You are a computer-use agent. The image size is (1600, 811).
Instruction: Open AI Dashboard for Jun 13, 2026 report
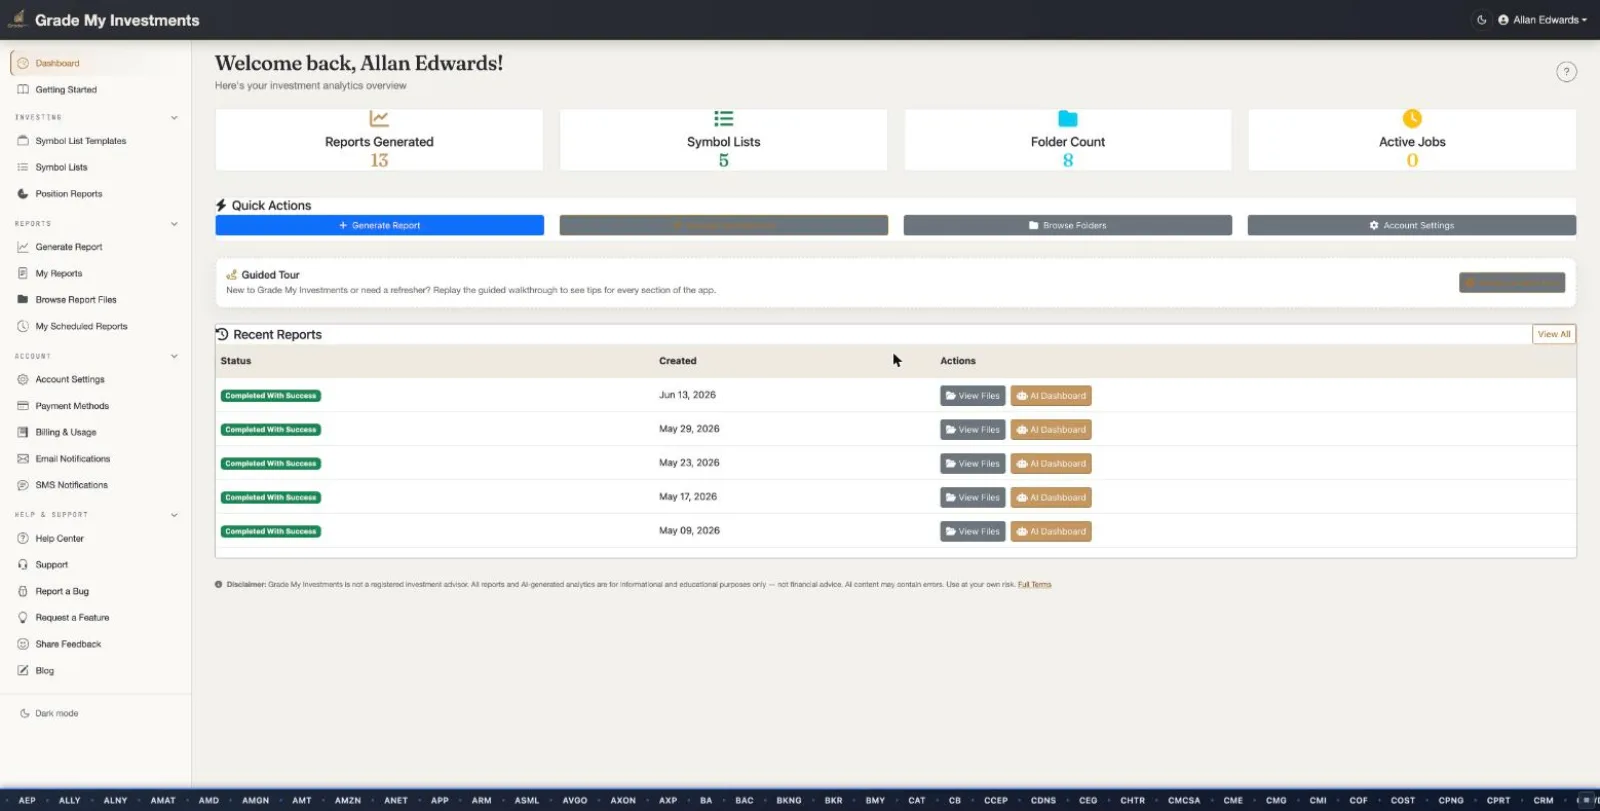tap(1051, 396)
